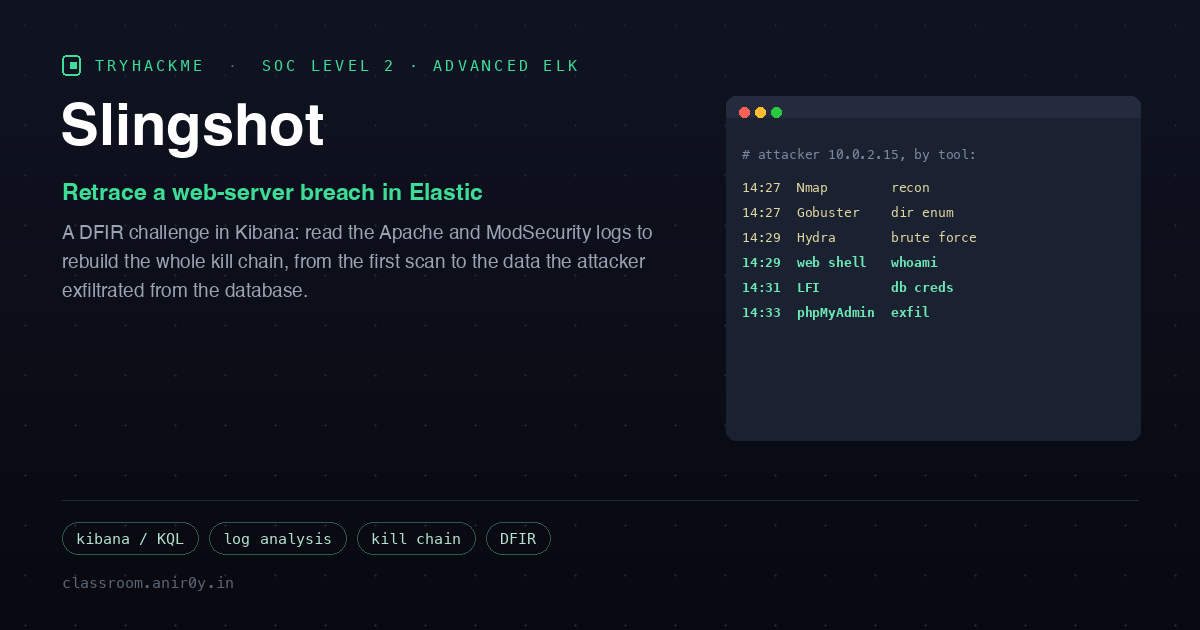Select the 'kill chain' tag
The height and width of the screenshot is (630, 1200).
[416, 539]
